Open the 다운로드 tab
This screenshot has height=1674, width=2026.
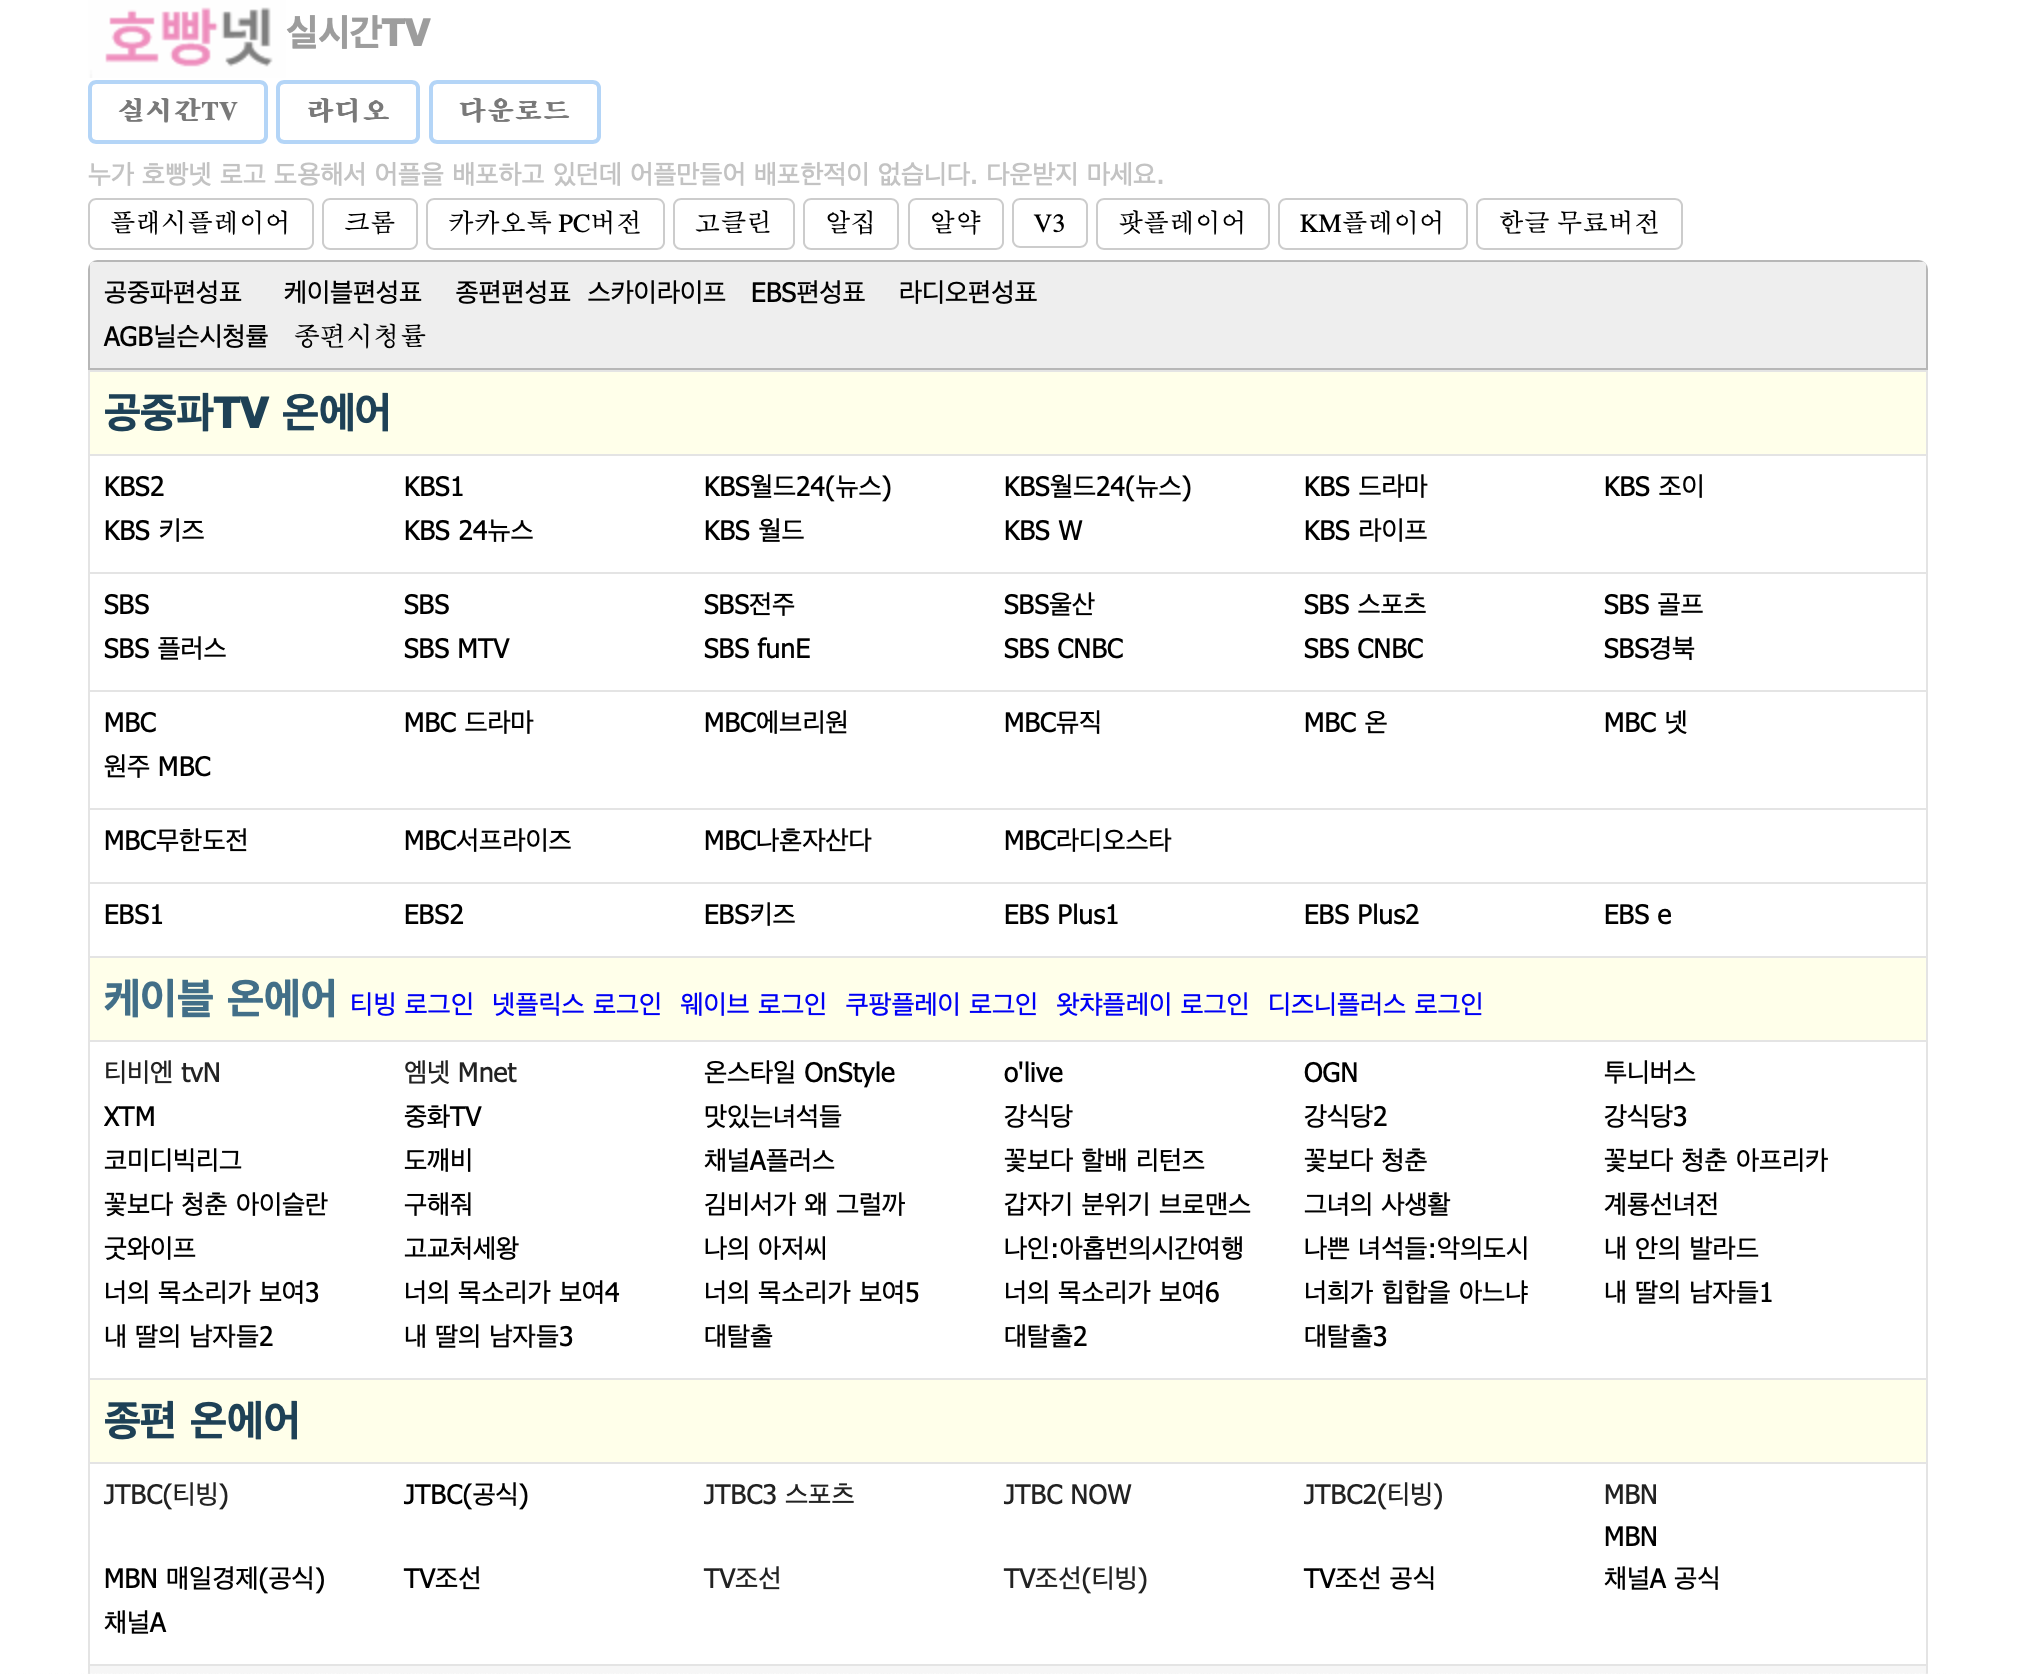(x=514, y=111)
